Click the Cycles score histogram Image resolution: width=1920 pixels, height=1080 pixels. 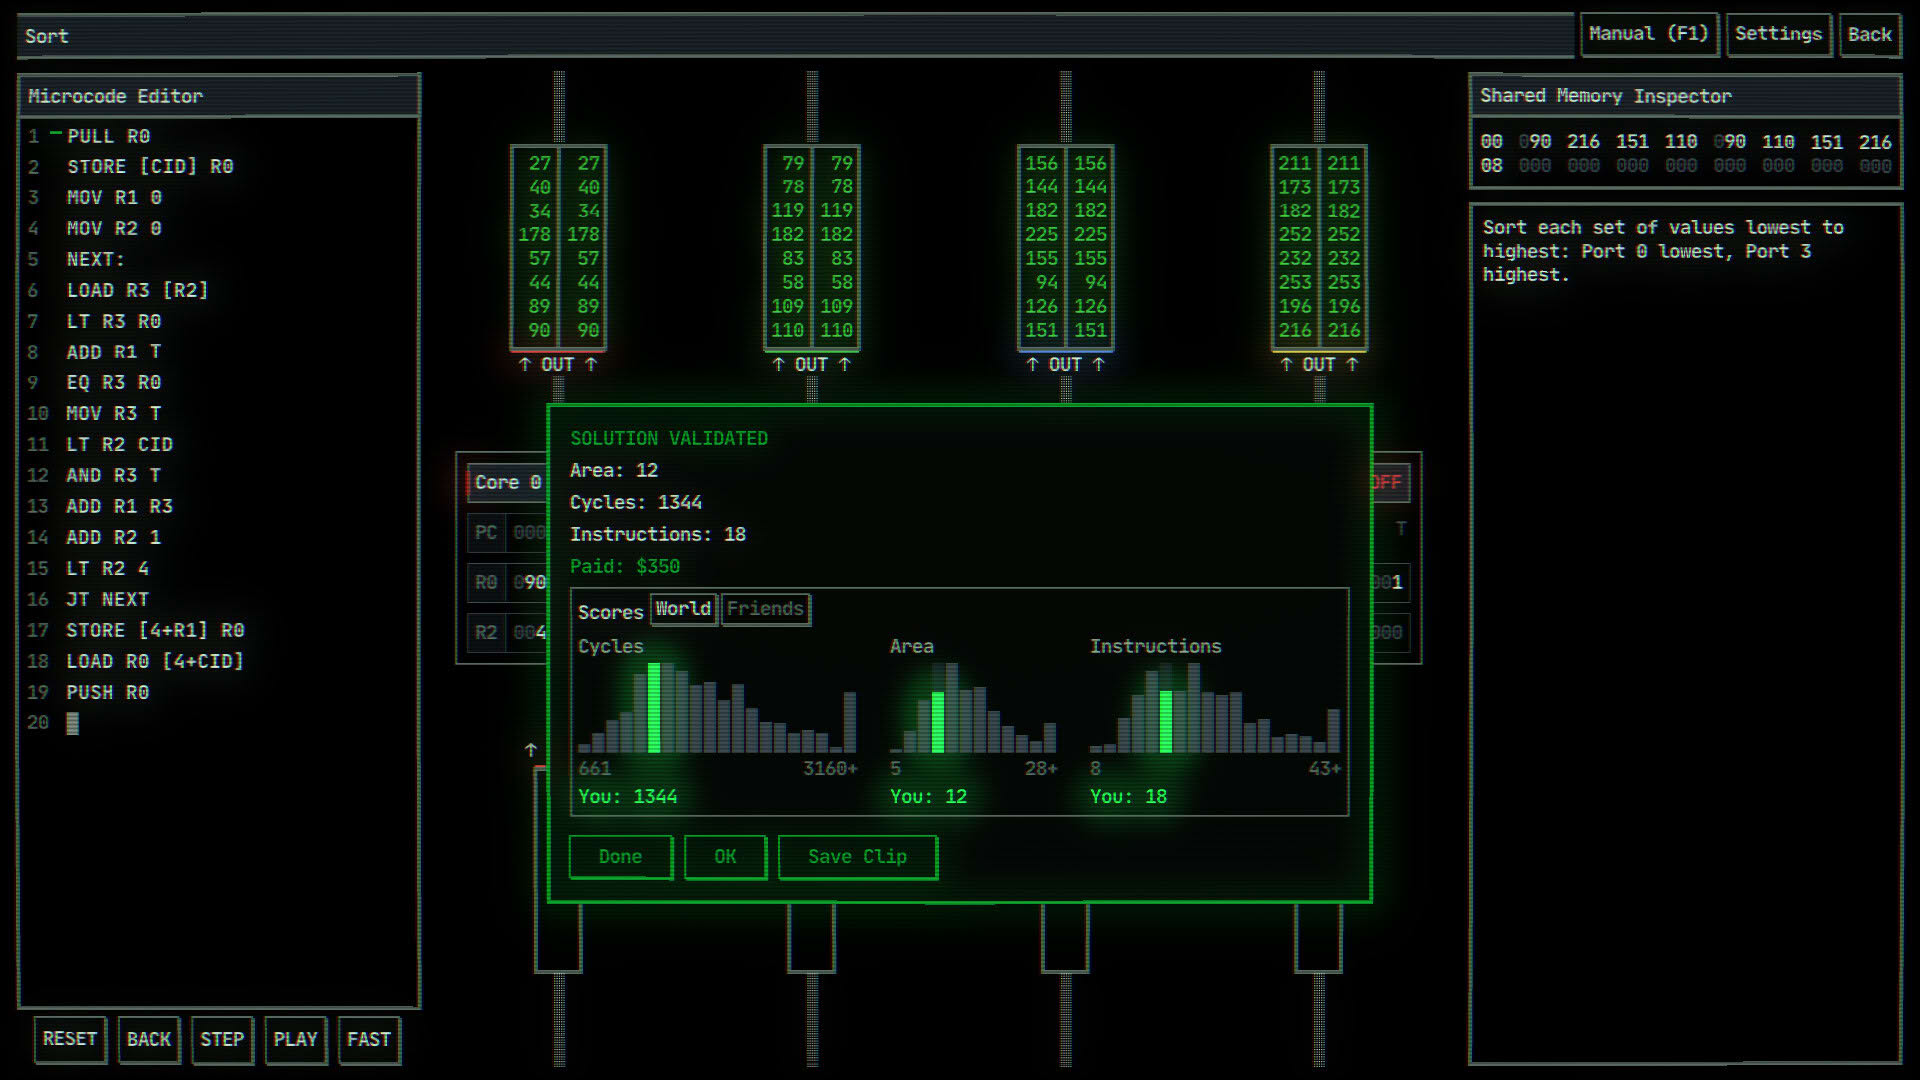click(717, 707)
